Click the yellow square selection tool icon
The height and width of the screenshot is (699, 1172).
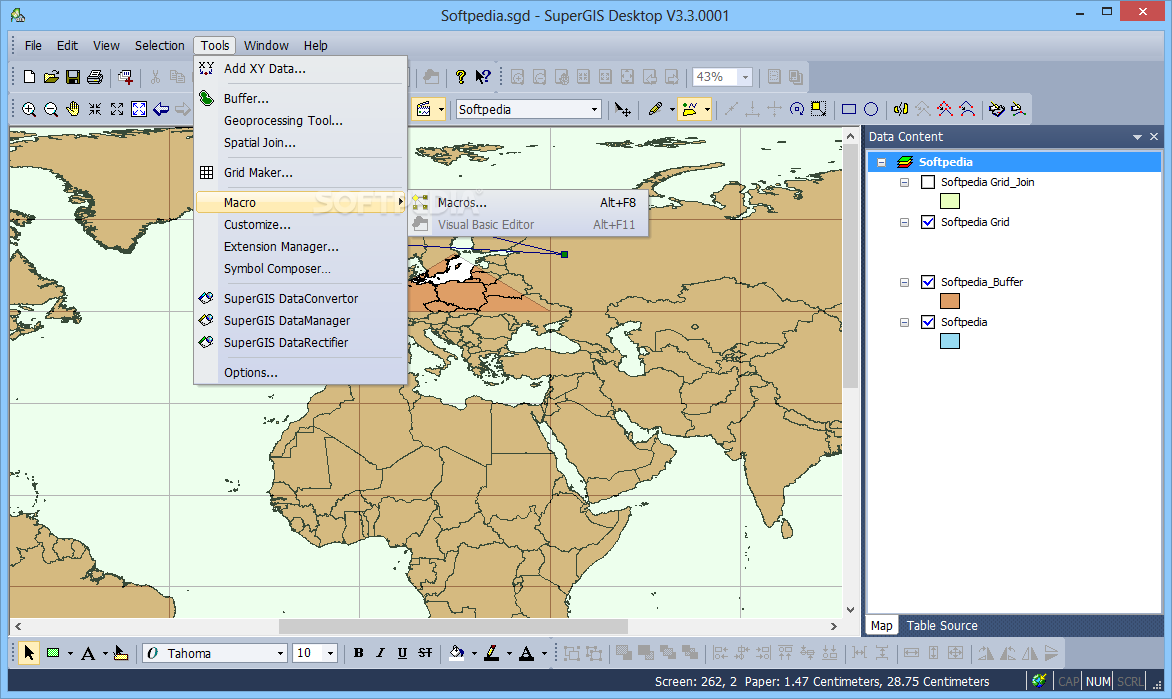click(819, 109)
